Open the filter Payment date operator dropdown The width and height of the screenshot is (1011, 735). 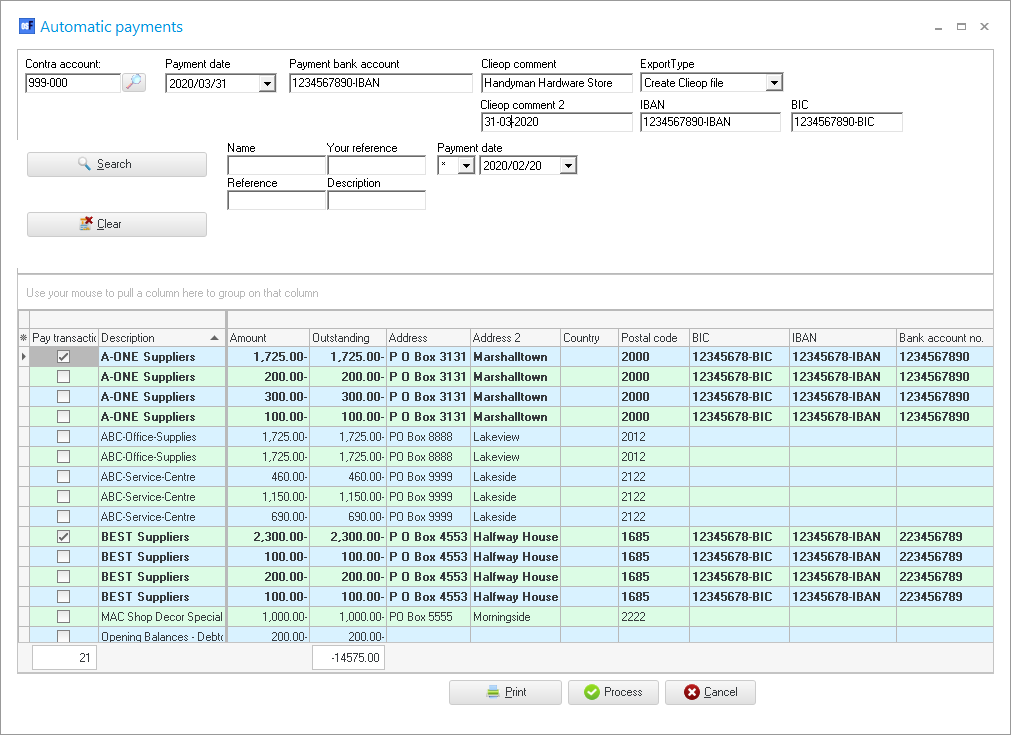coord(466,166)
